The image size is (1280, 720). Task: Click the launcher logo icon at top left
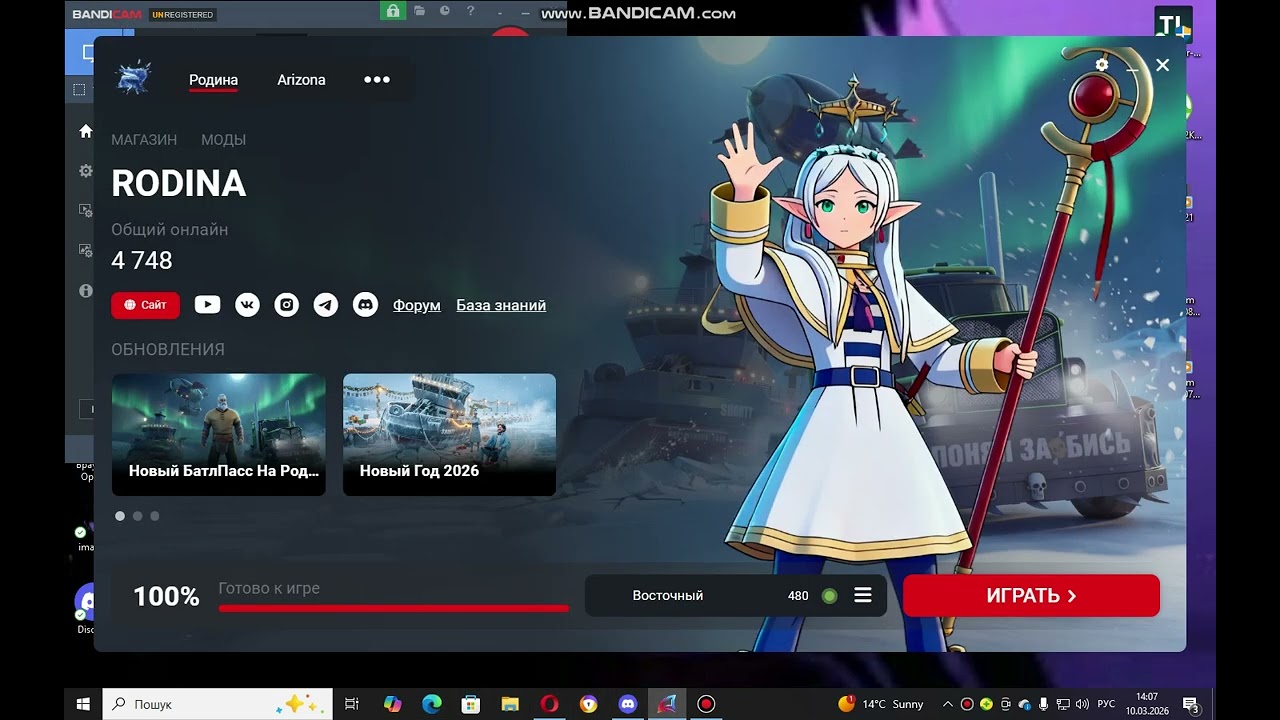tap(133, 79)
